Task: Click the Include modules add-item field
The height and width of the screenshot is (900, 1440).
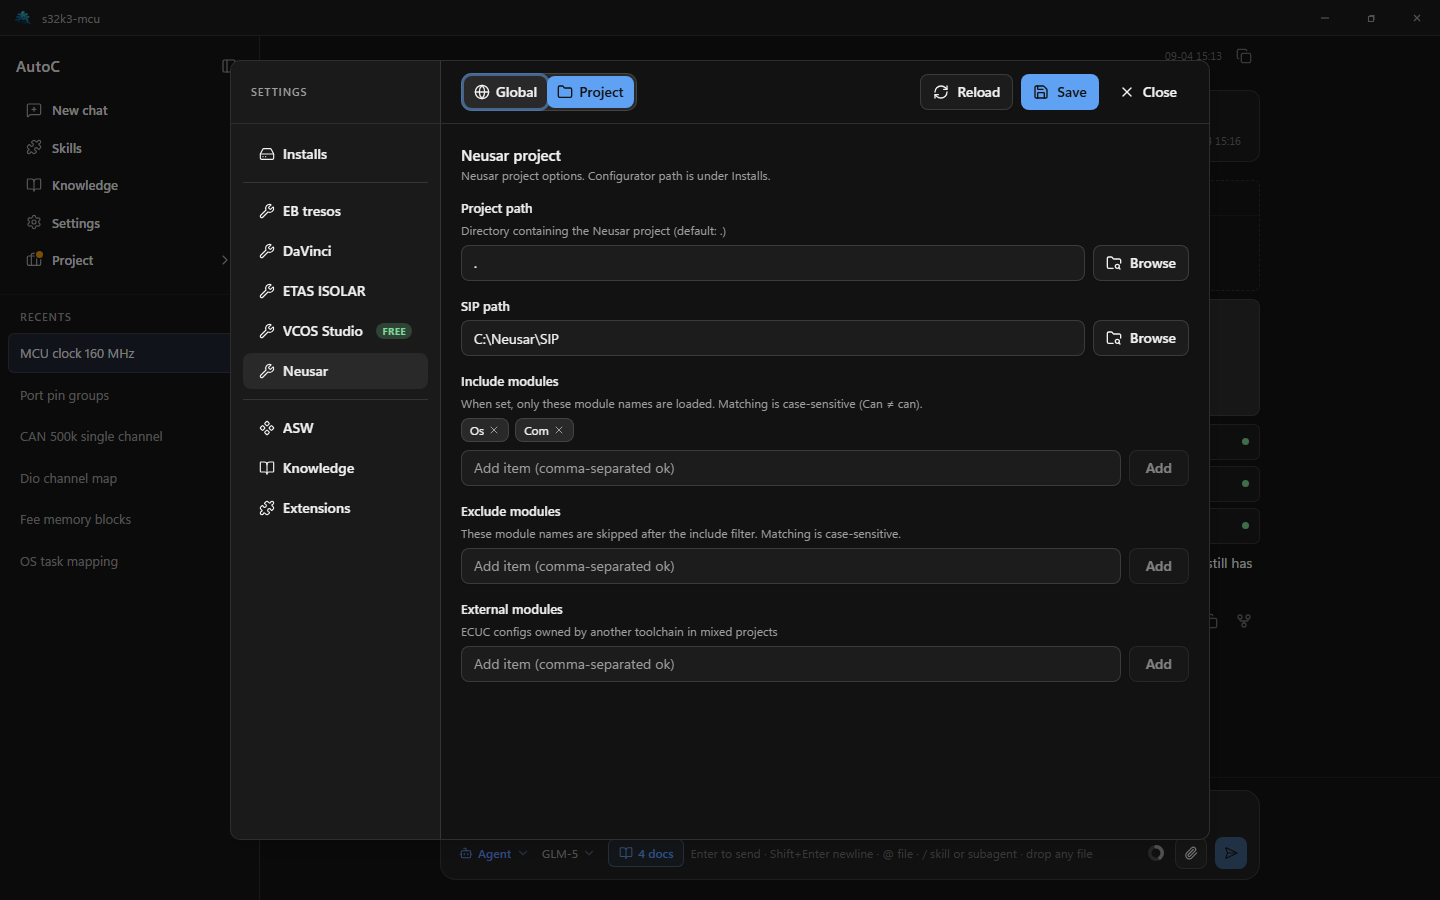Action: click(790, 468)
